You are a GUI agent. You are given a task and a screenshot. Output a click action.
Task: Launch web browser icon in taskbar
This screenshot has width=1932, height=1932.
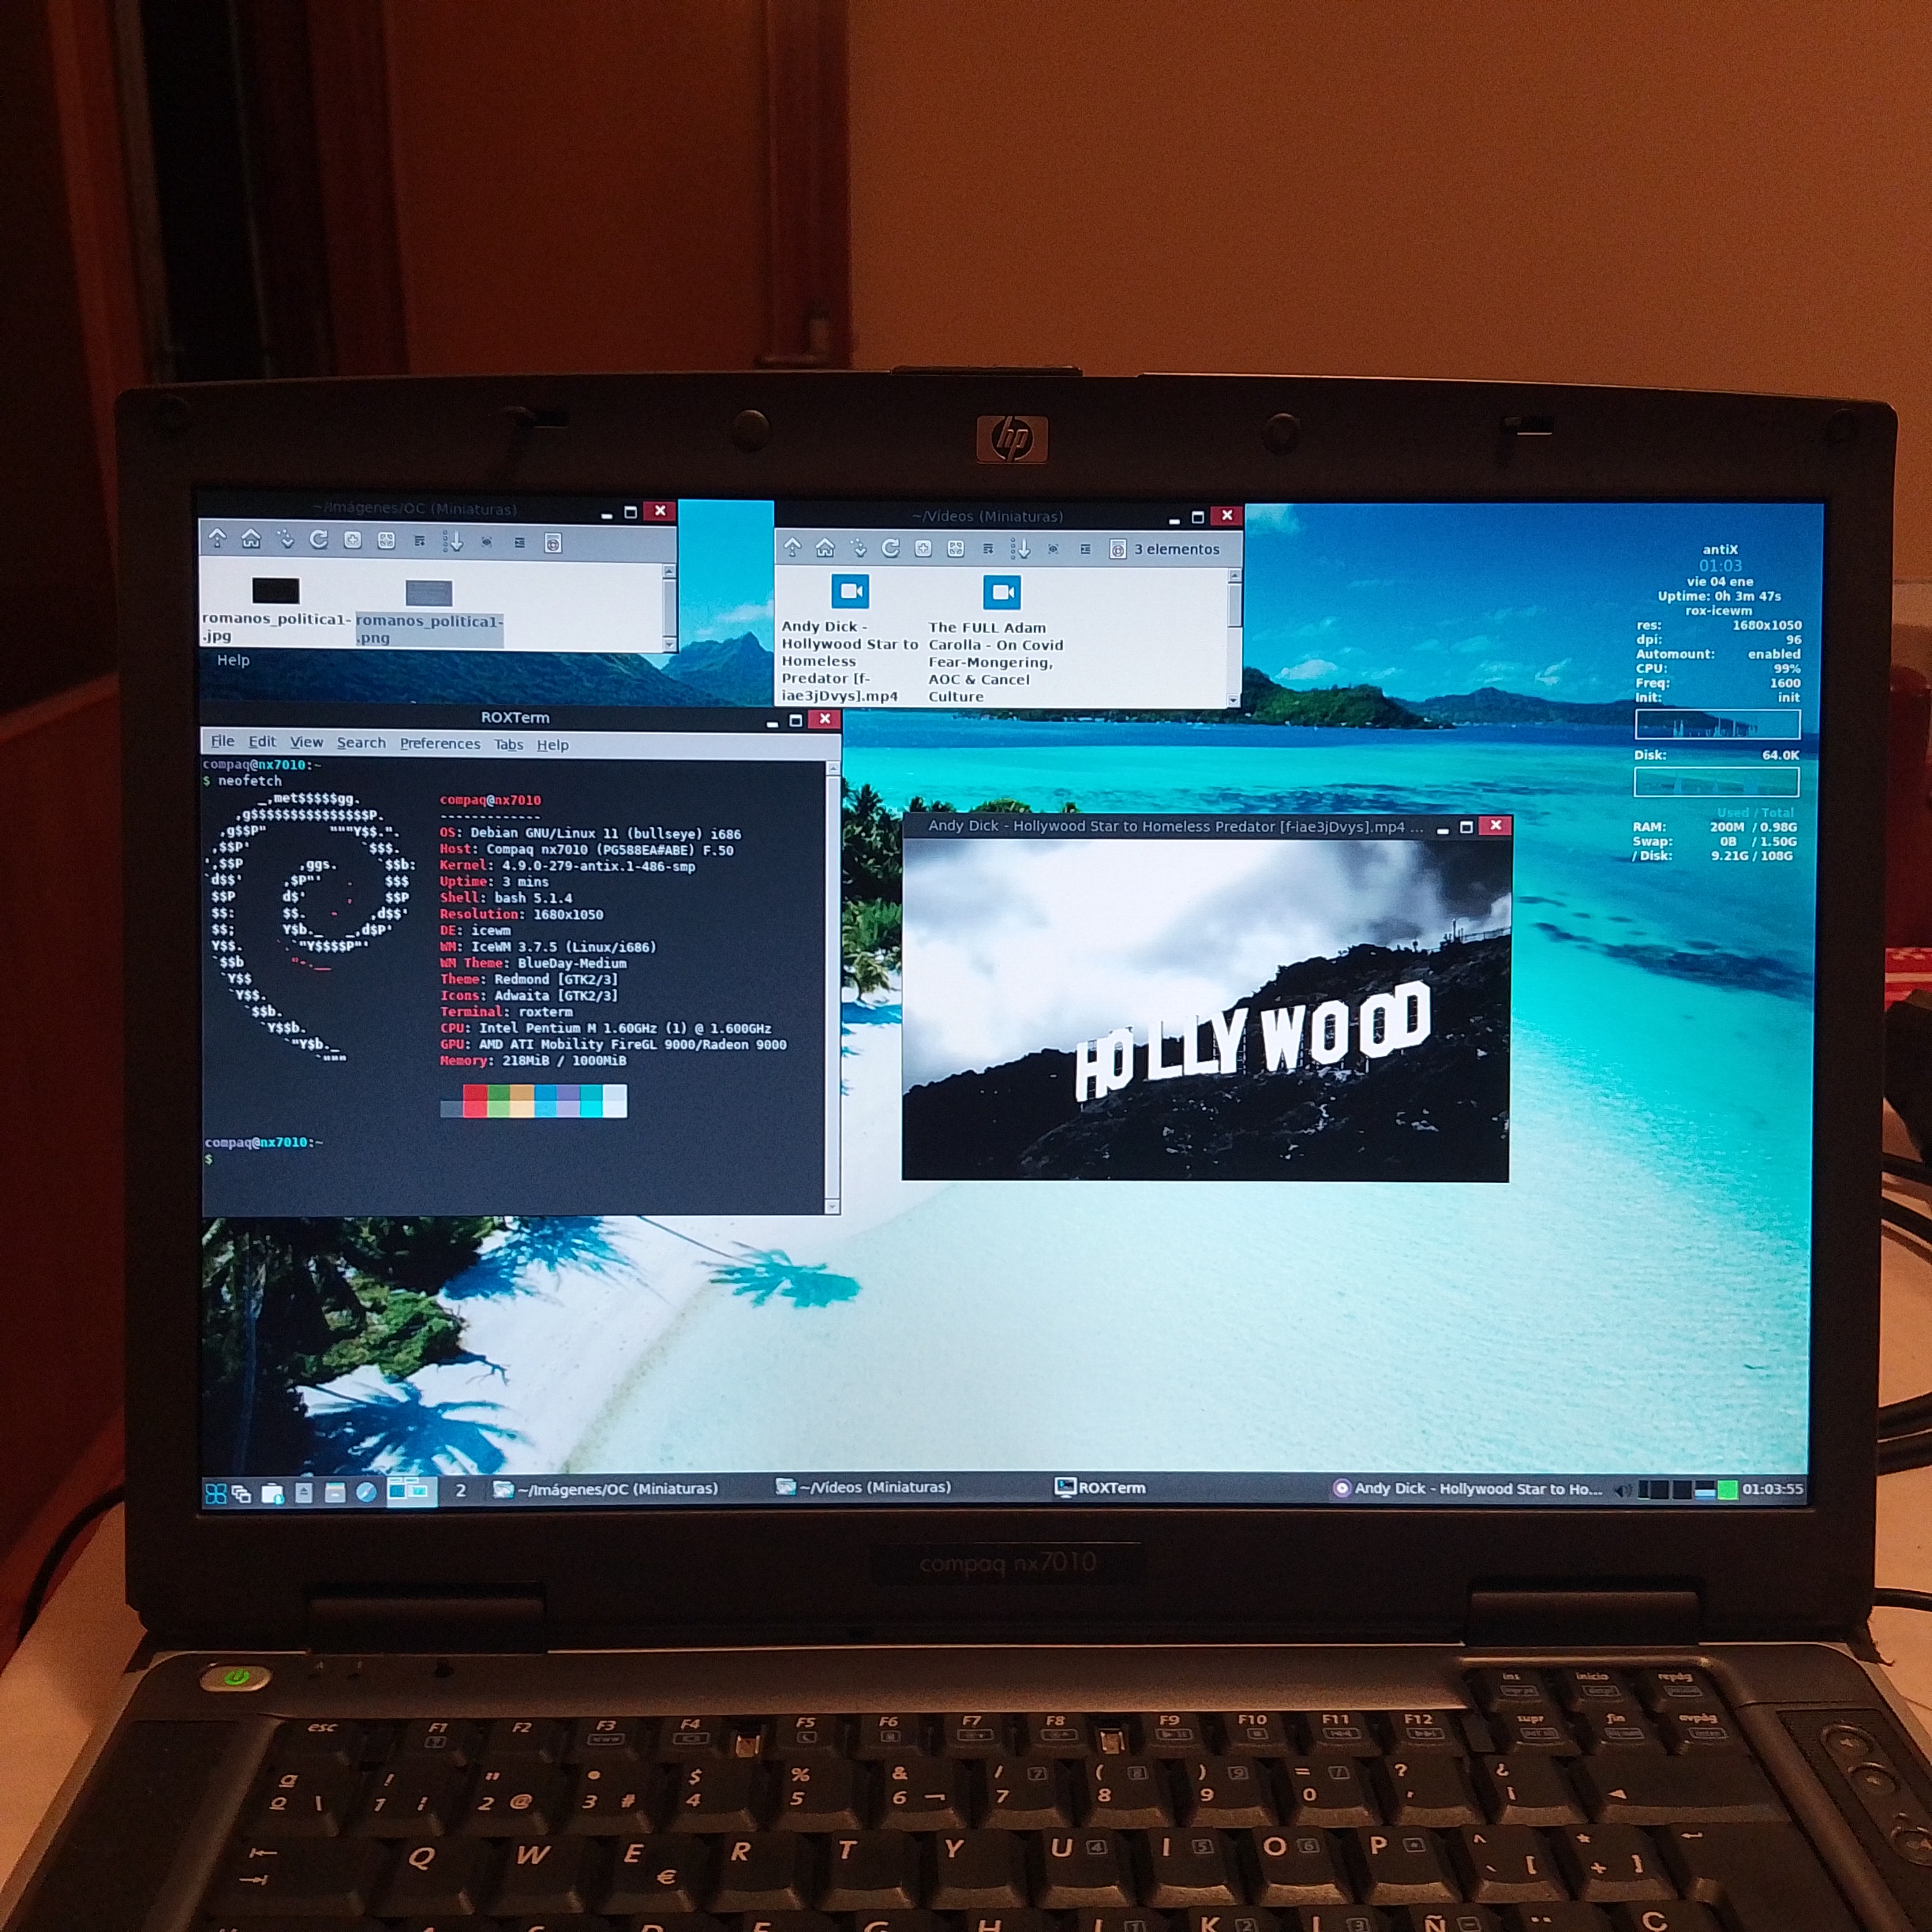(366, 1492)
